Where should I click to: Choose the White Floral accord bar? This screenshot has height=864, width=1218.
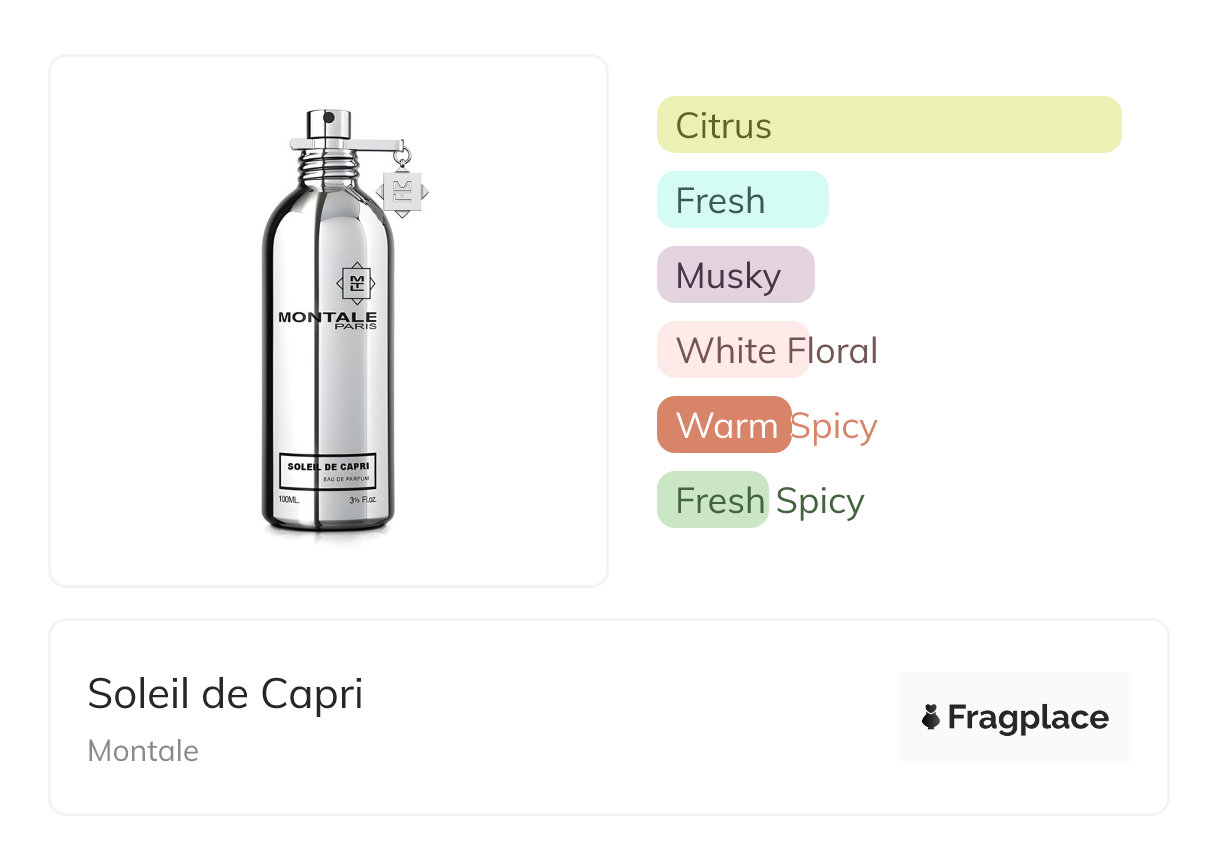click(x=733, y=350)
